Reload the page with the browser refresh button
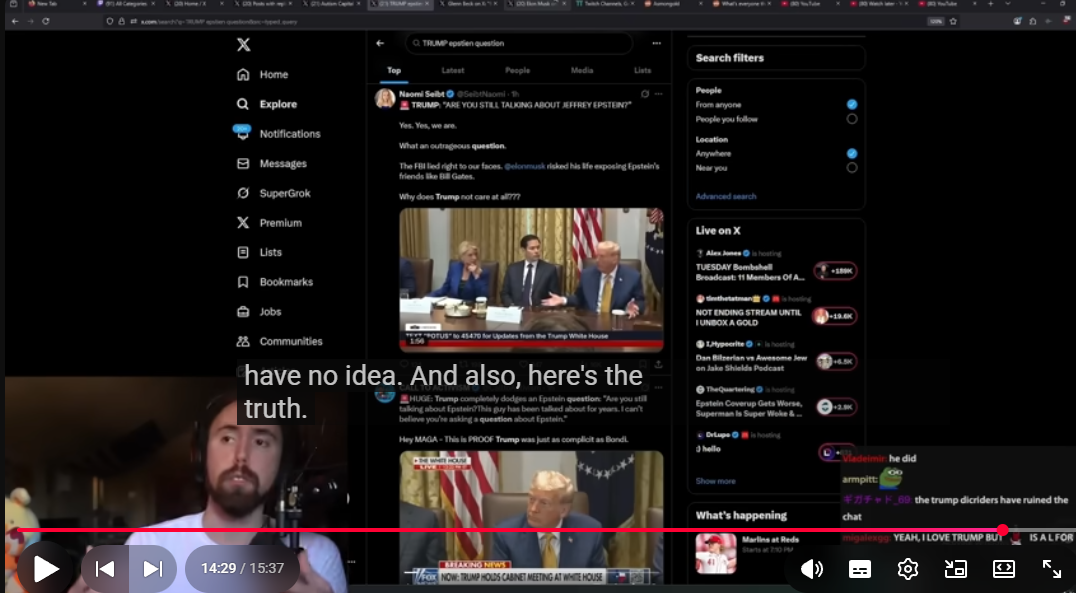Screen dimensions: 1076x593 [x=45, y=21]
